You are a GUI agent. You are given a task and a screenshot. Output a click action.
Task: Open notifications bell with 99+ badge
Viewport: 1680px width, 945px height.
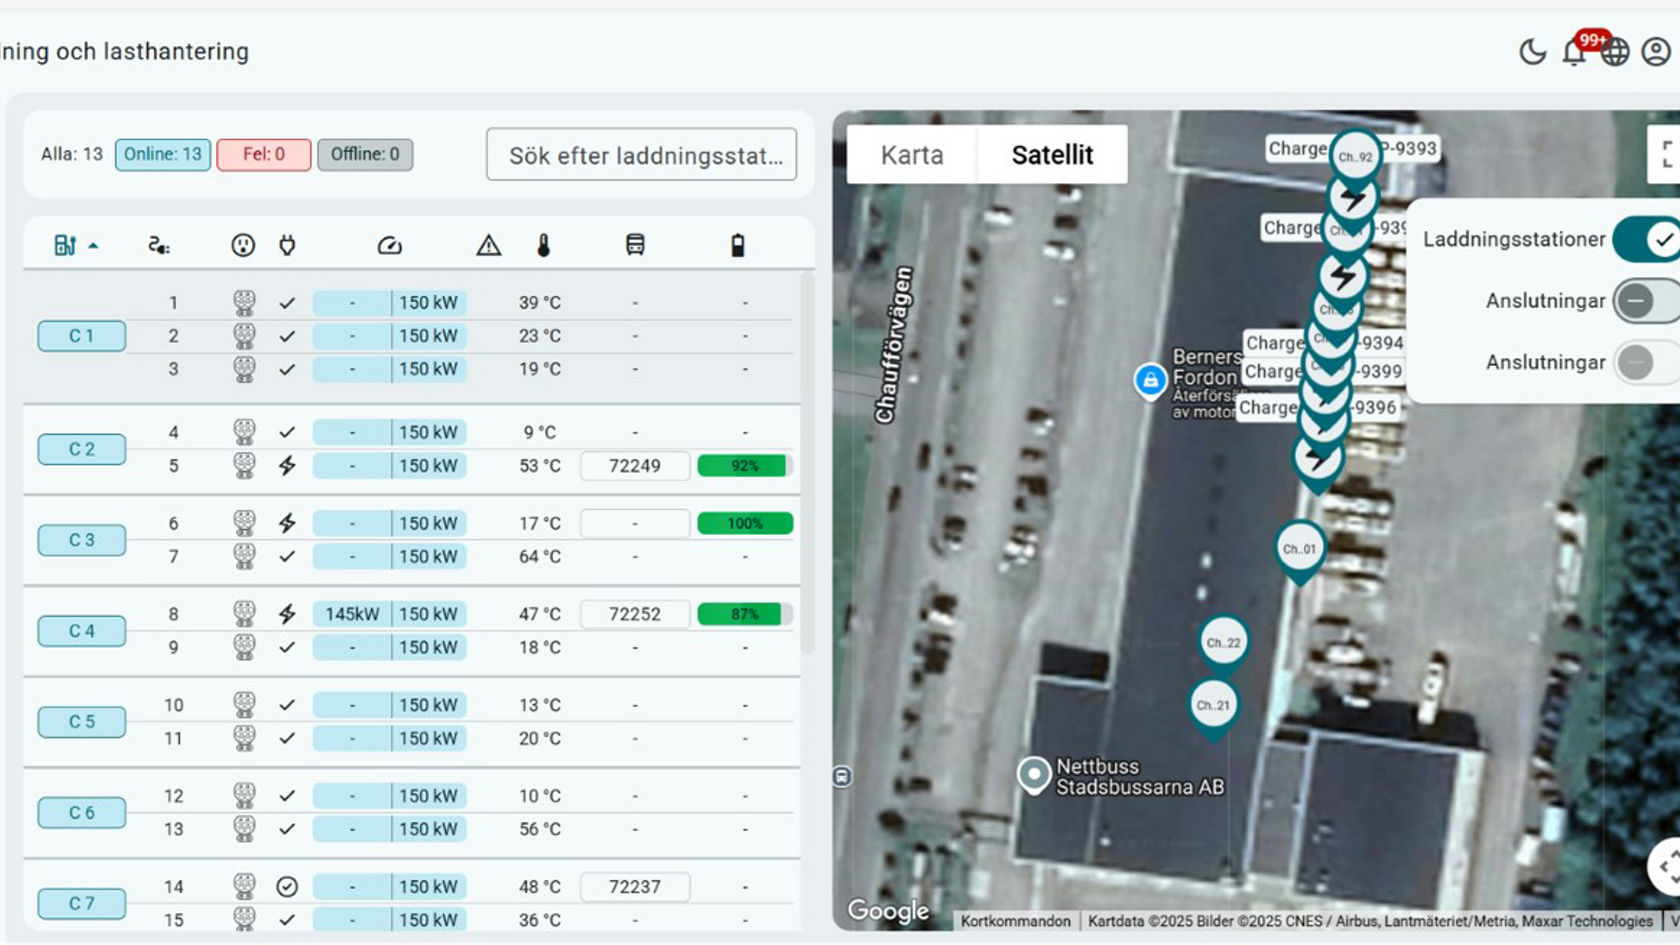(1575, 52)
